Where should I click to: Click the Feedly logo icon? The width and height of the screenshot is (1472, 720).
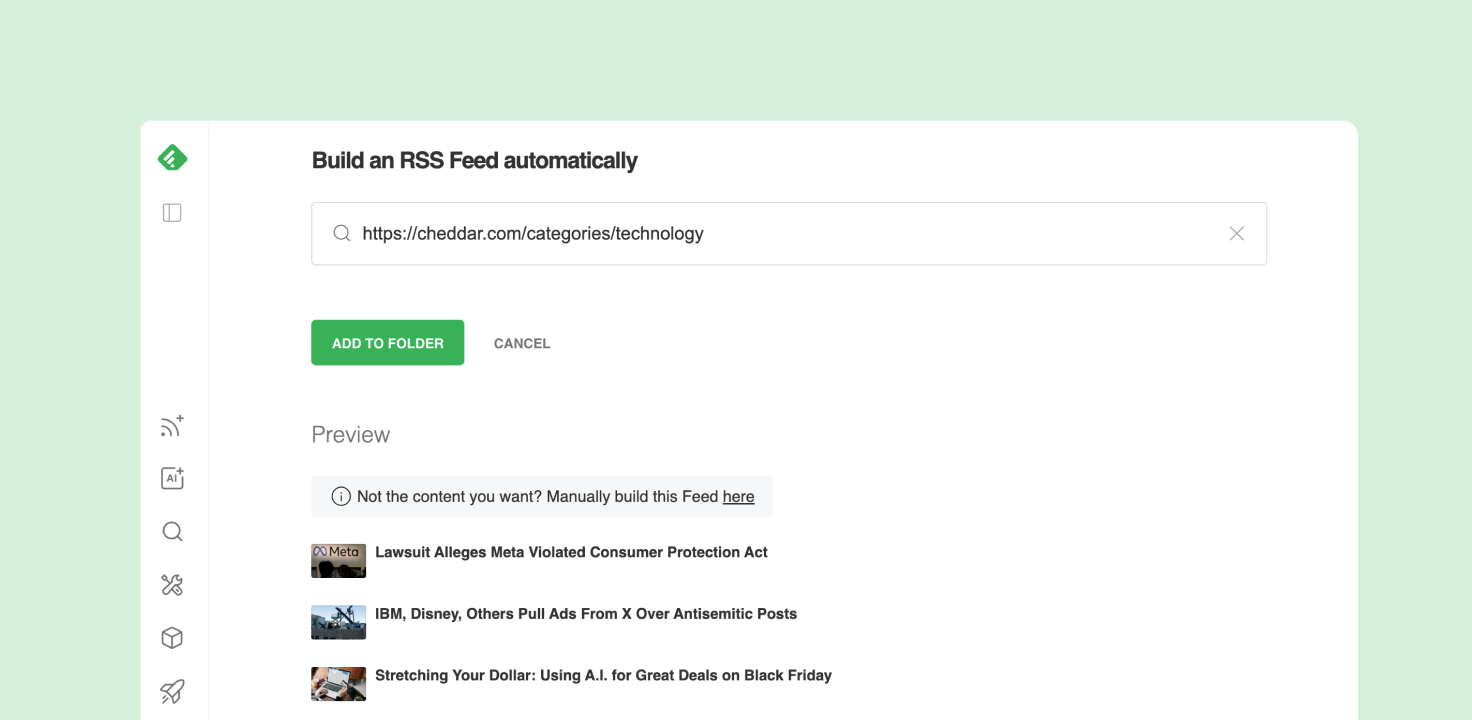click(172, 158)
